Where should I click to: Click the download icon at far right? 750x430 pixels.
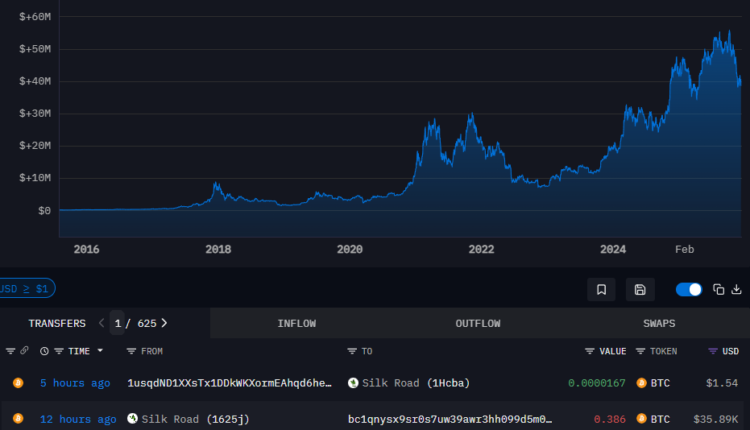click(737, 290)
